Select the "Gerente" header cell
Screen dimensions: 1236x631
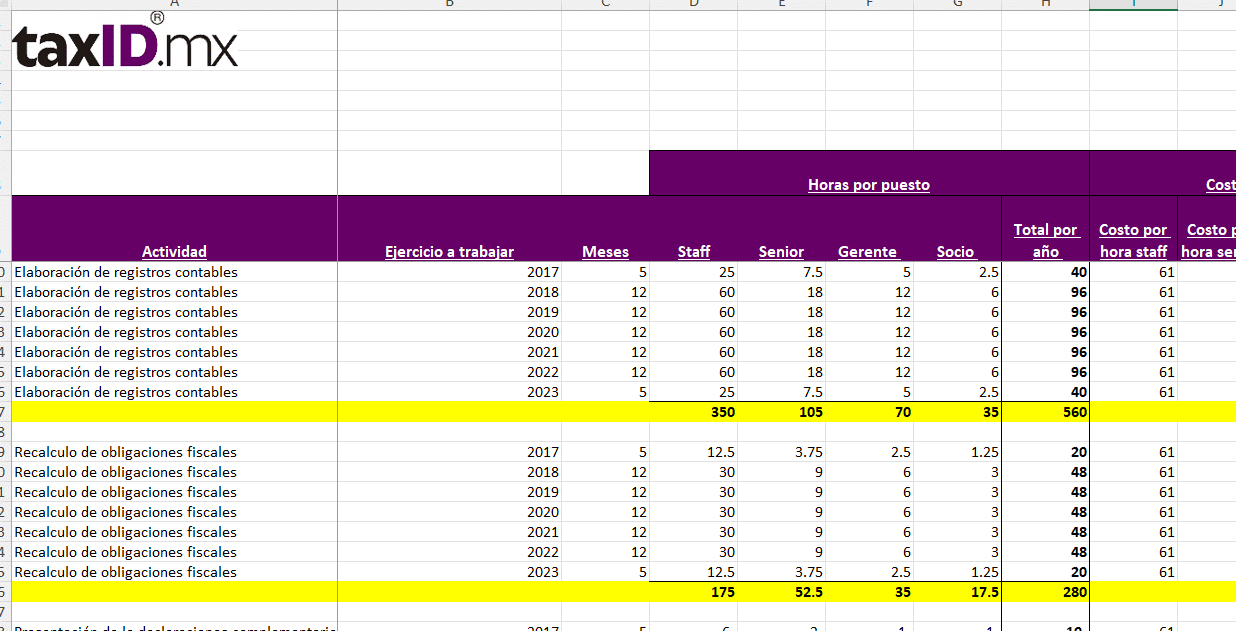tap(868, 251)
